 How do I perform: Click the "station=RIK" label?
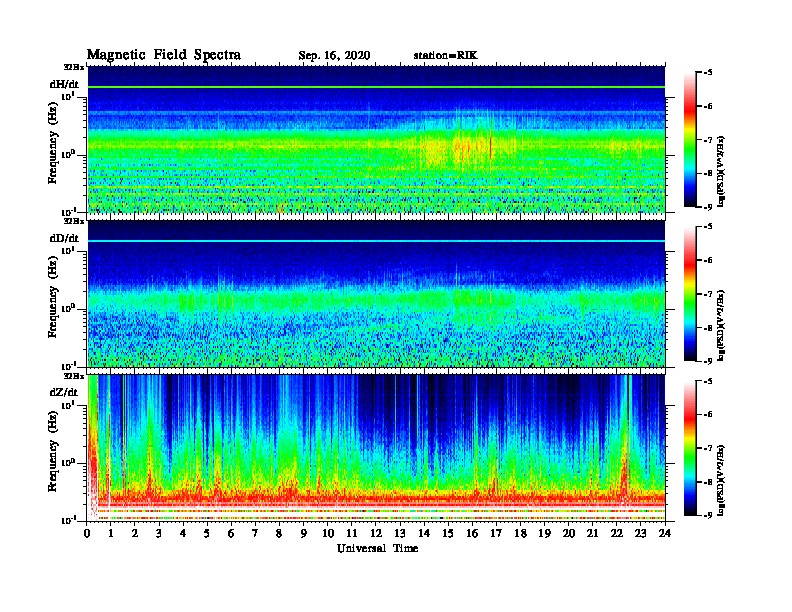[x=445, y=56]
